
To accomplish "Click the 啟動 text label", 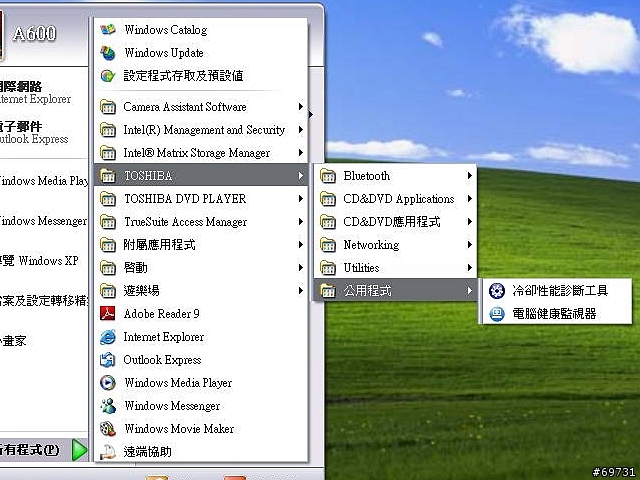I will 136,268.
